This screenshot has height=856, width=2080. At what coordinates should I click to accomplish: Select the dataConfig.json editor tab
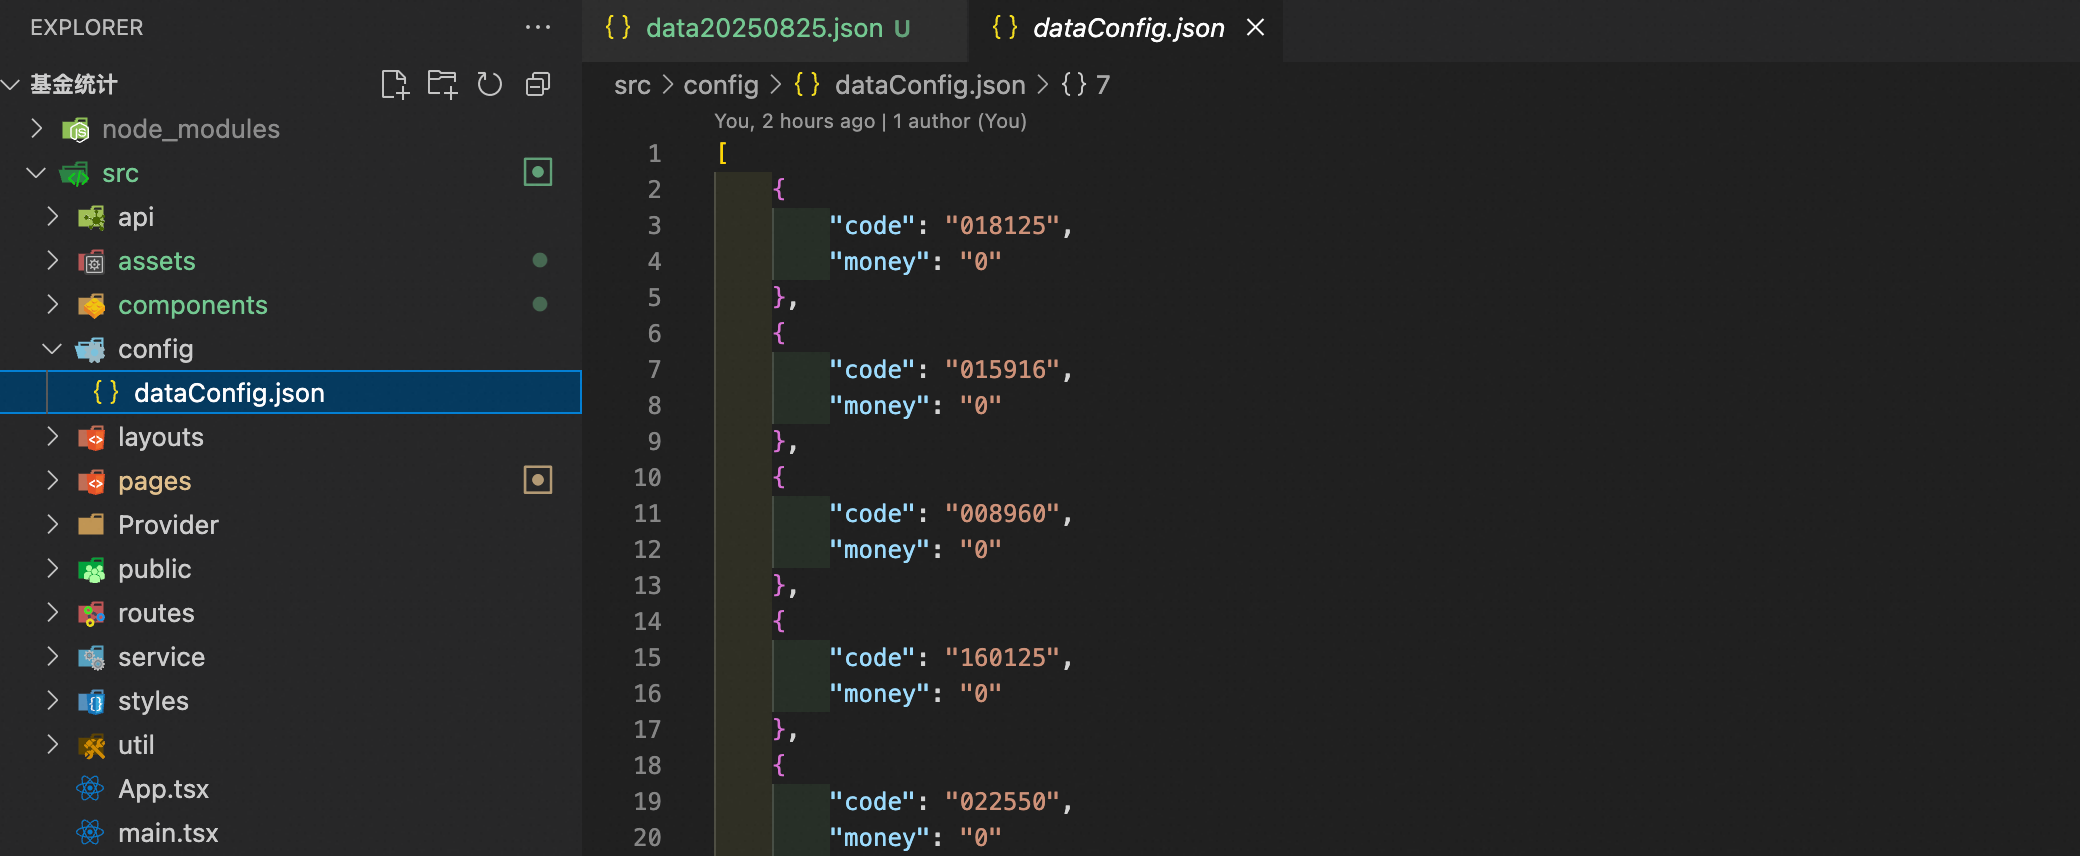coord(1127,28)
